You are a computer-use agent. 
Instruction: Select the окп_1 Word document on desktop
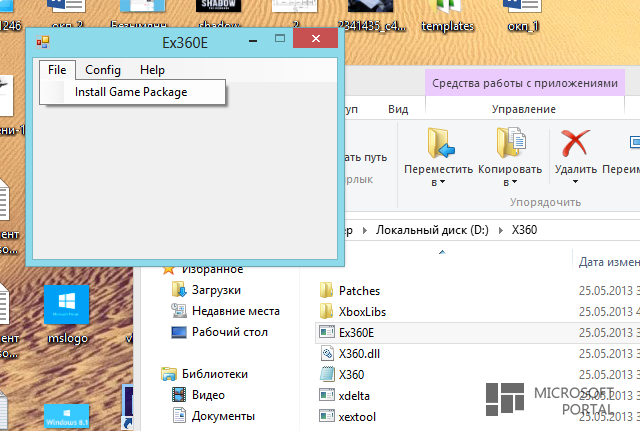[x=523, y=16]
